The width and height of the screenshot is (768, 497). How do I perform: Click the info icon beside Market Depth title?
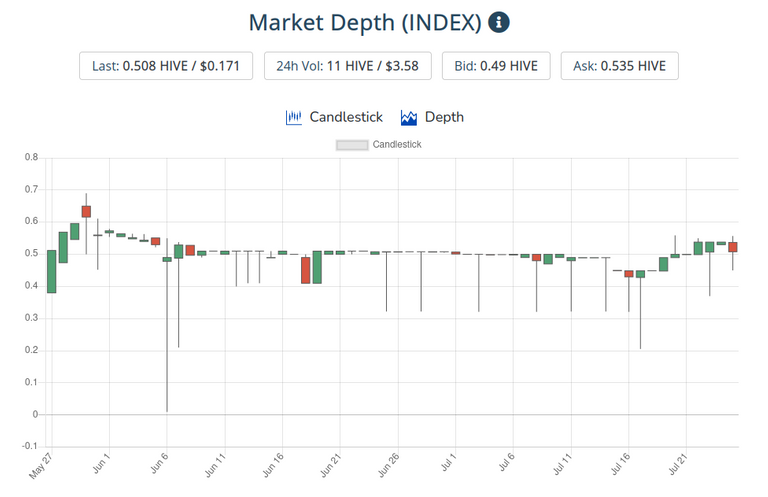coord(499,22)
